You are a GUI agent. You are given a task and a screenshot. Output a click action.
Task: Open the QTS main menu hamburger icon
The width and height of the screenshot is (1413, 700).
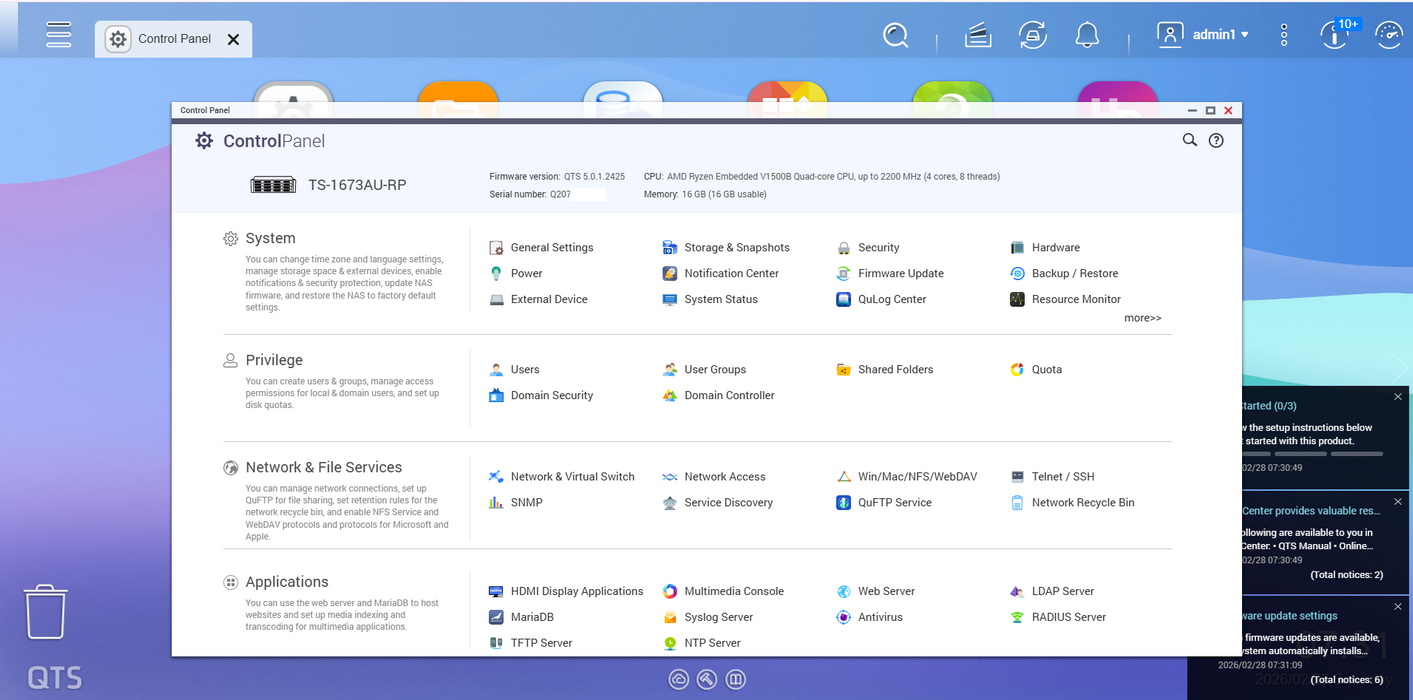coord(59,34)
